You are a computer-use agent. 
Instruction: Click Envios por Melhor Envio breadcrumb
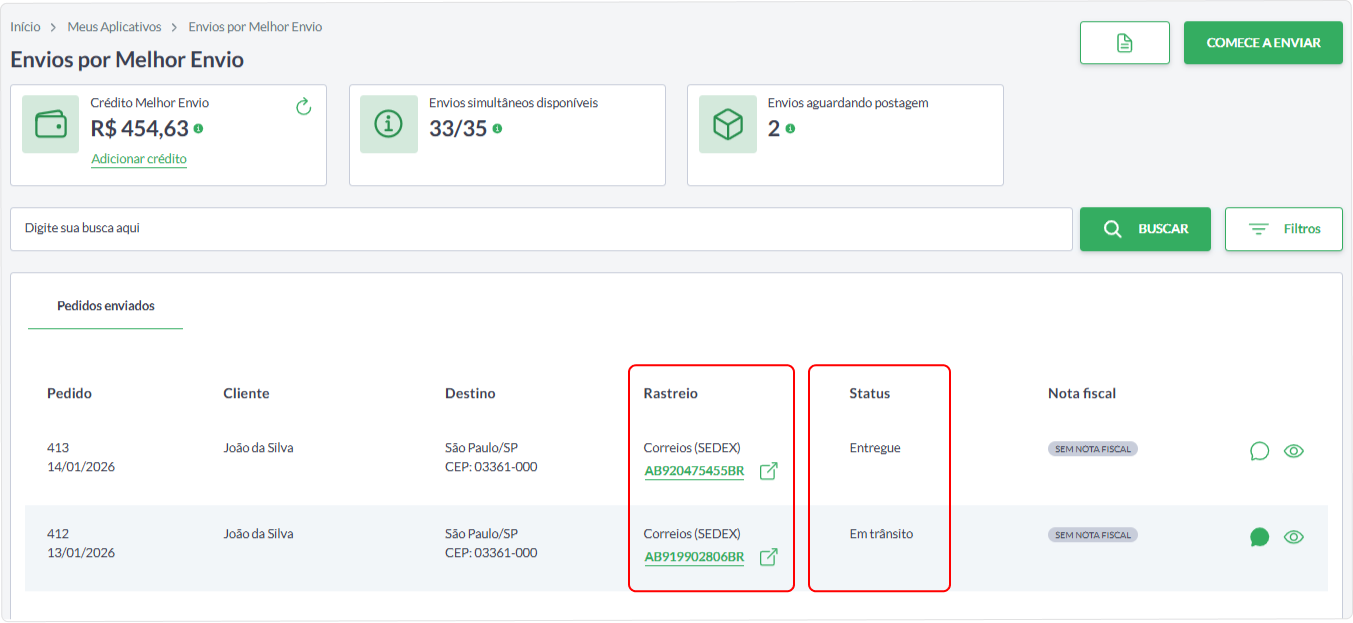255,27
